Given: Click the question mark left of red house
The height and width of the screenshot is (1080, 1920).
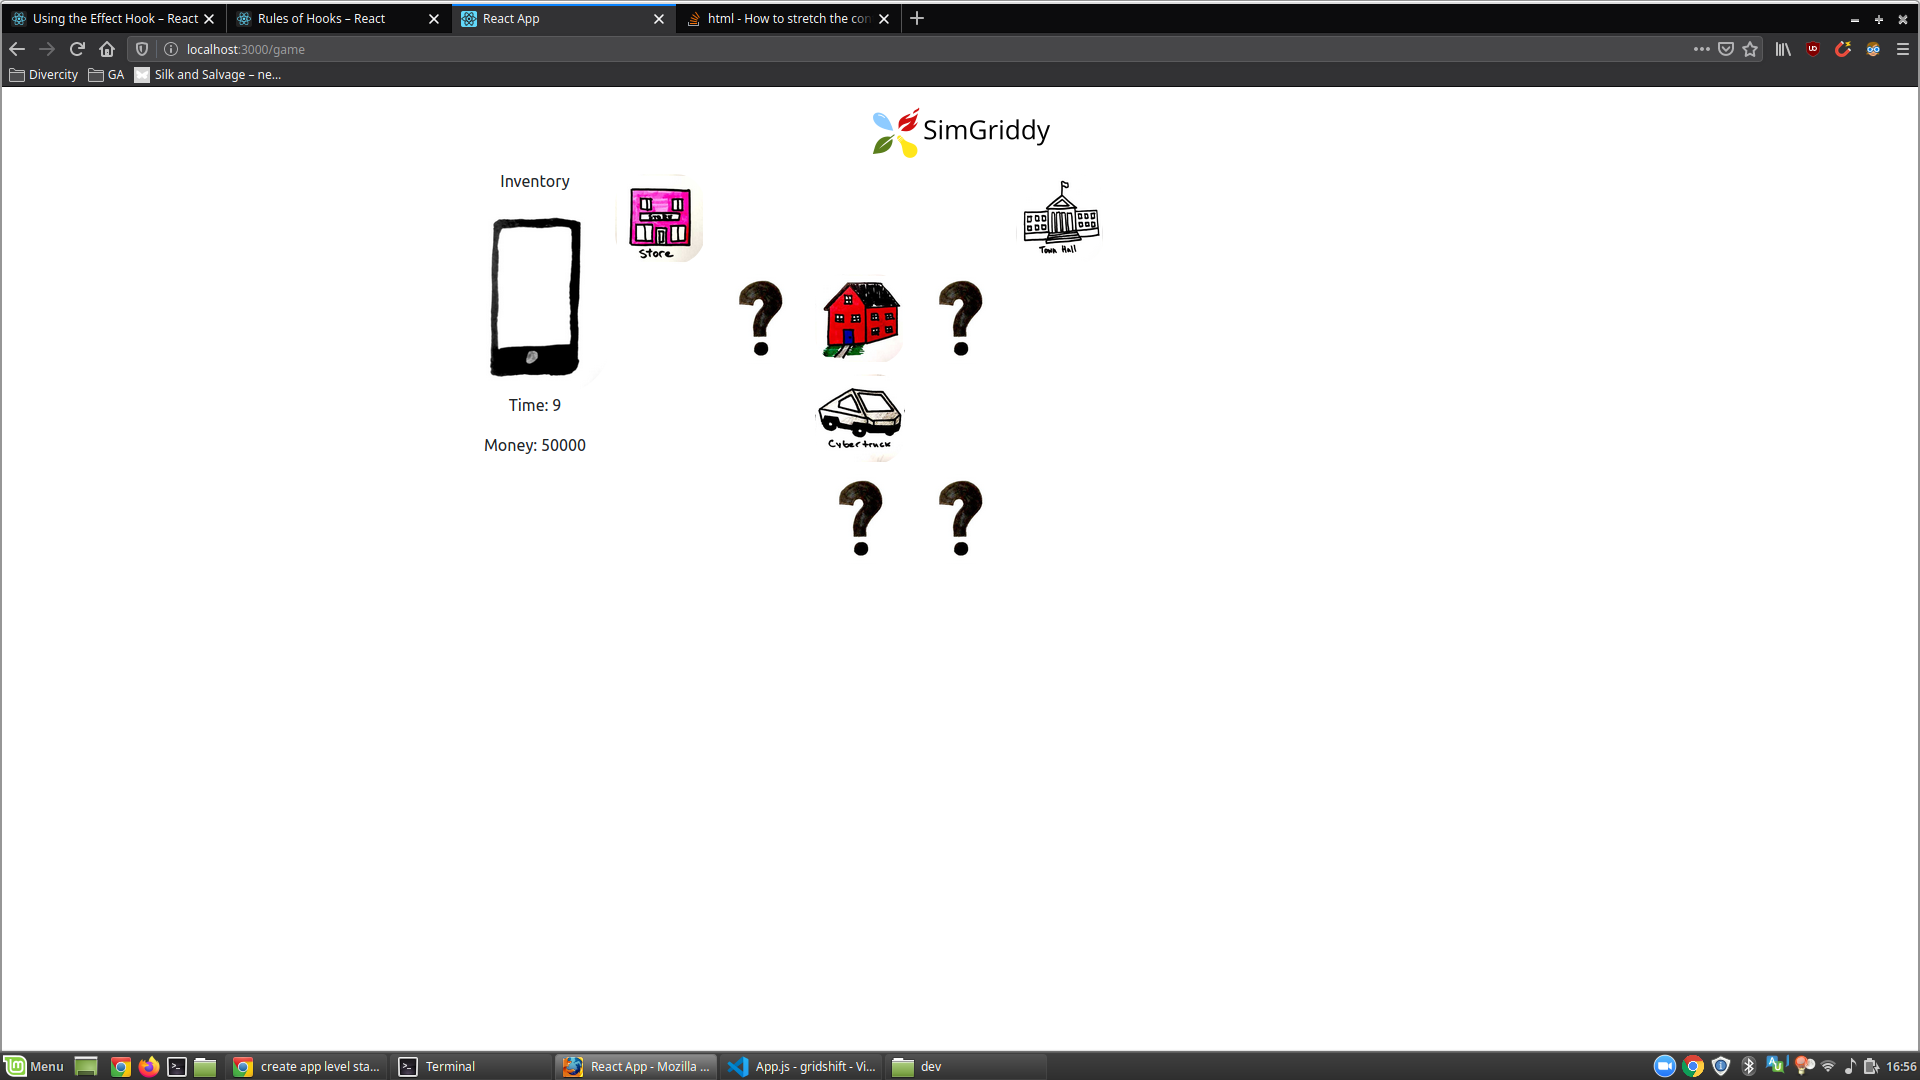Looking at the screenshot, I should click(761, 318).
